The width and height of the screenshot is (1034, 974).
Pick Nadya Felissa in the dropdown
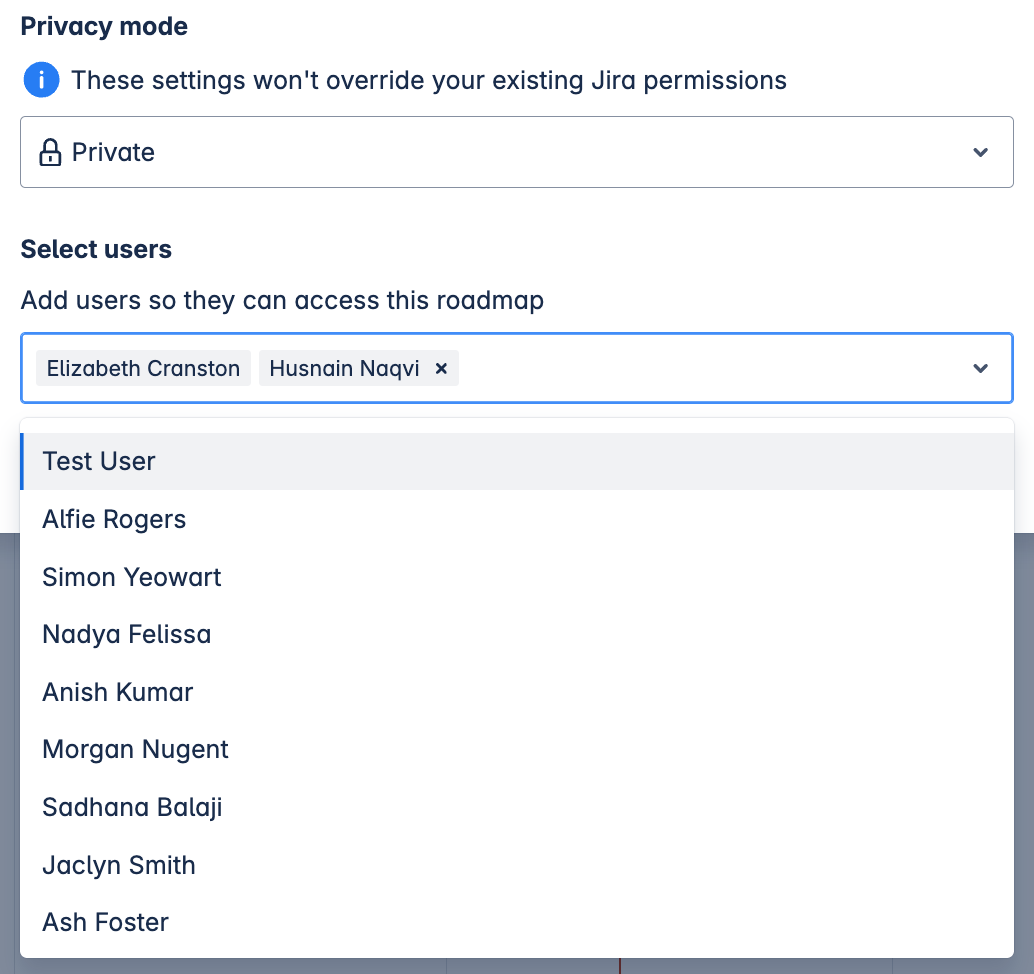point(127,634)
